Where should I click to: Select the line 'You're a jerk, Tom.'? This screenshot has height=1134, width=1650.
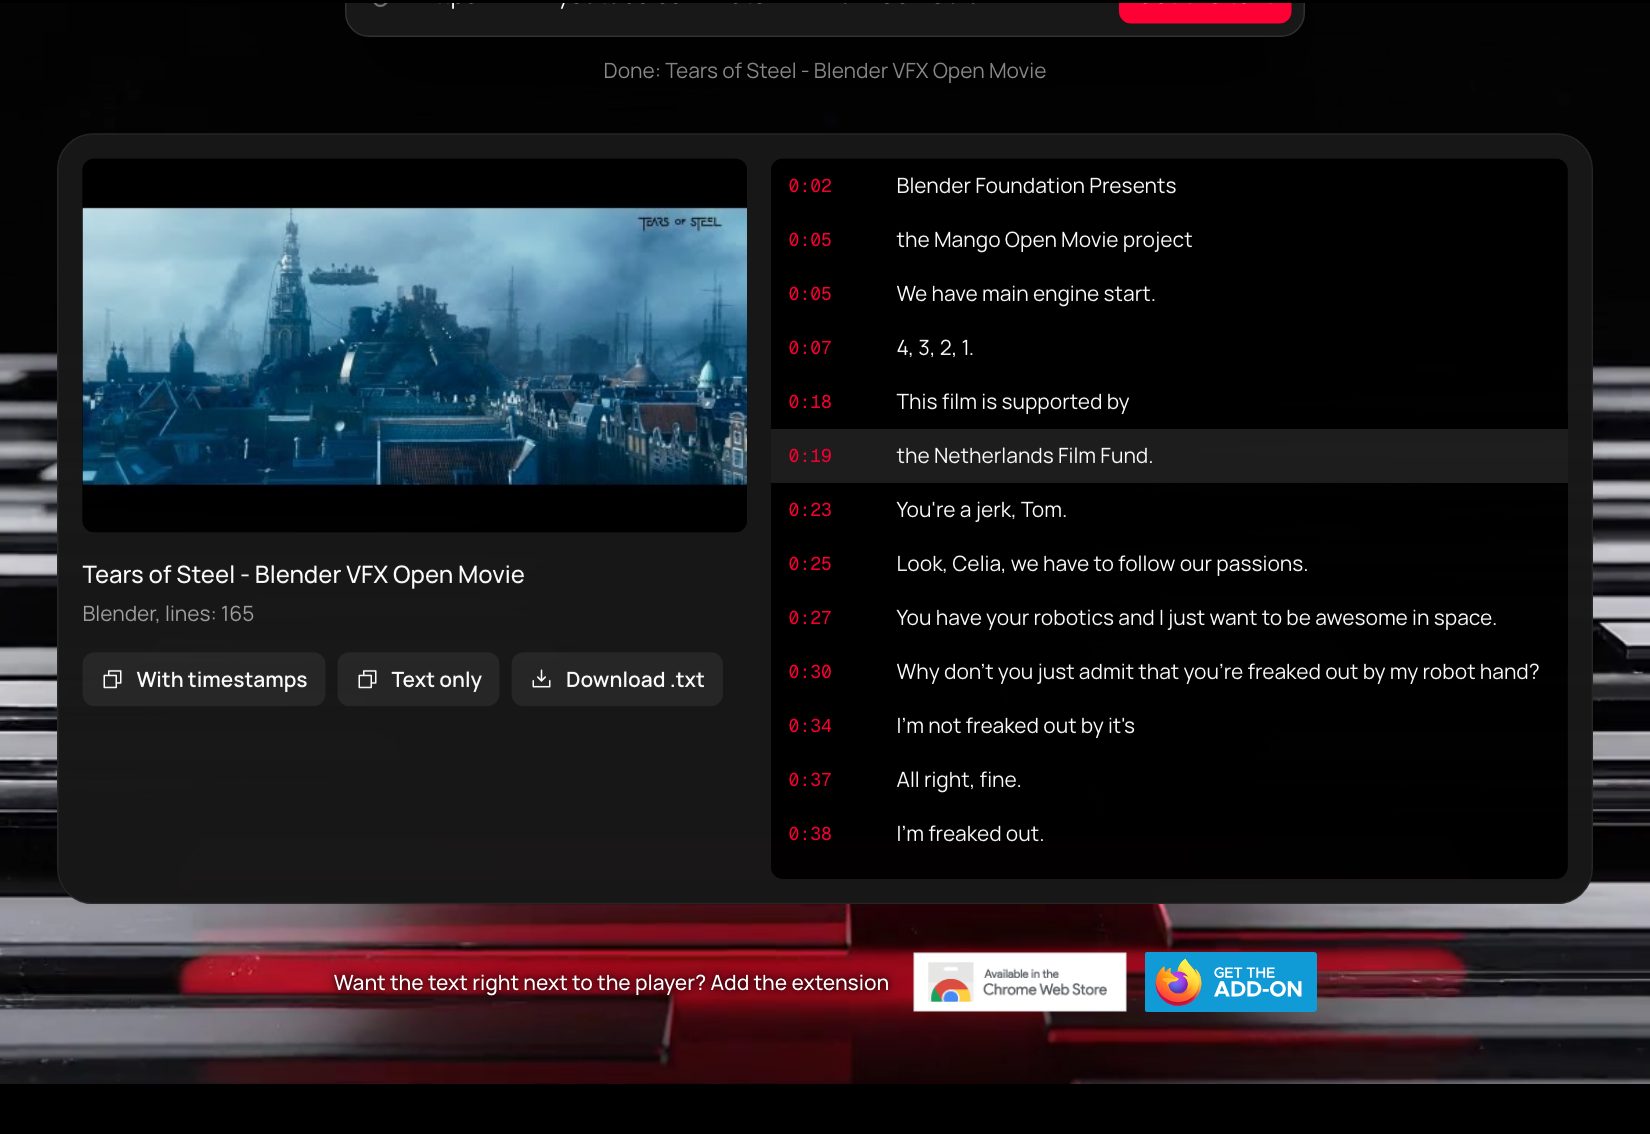click(x=981, y=510)
